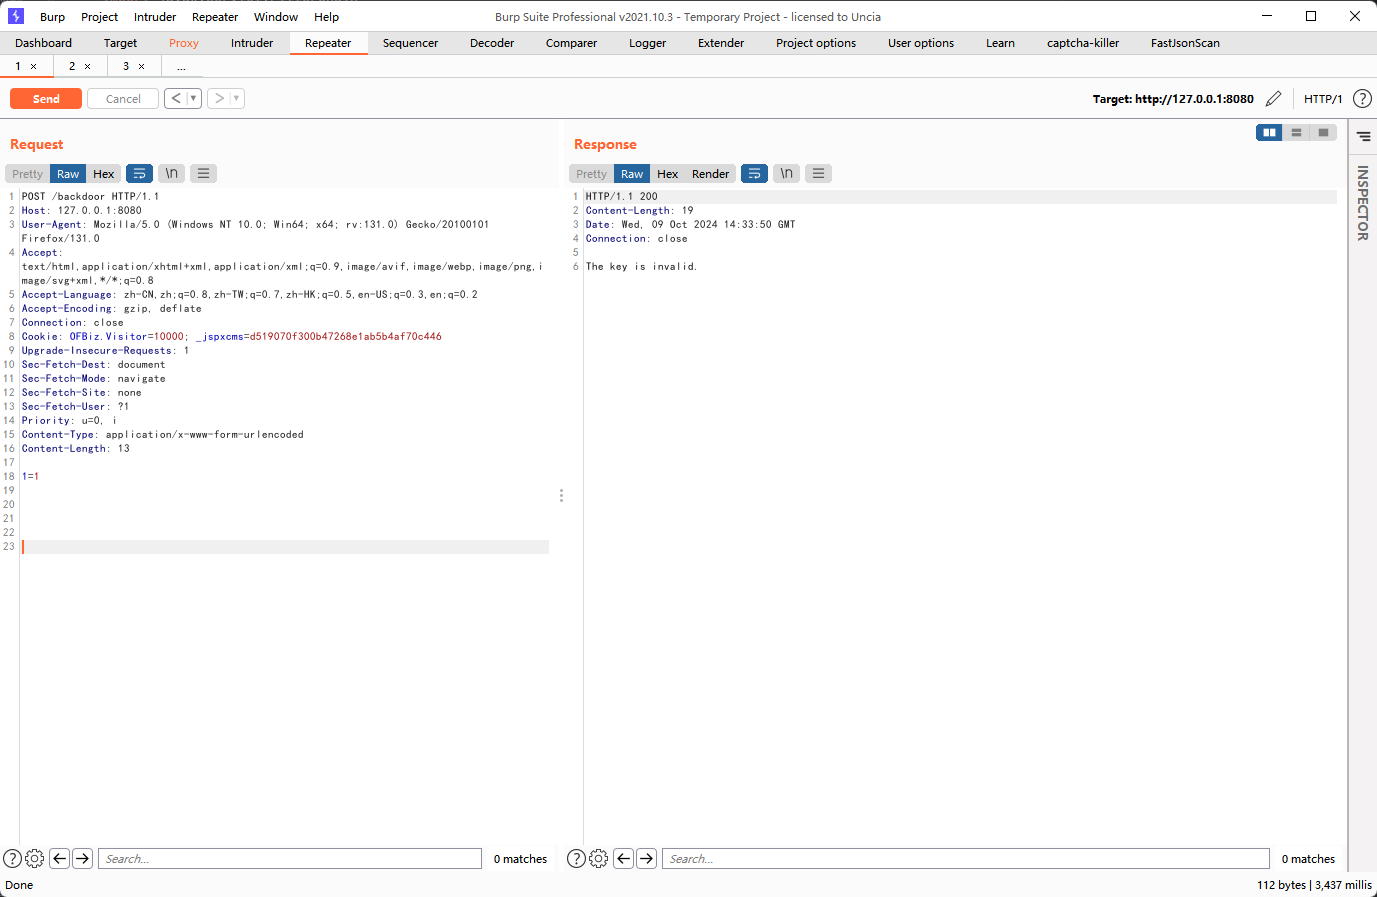Open help icon next to HTTP/1

tap(1362, 99)
